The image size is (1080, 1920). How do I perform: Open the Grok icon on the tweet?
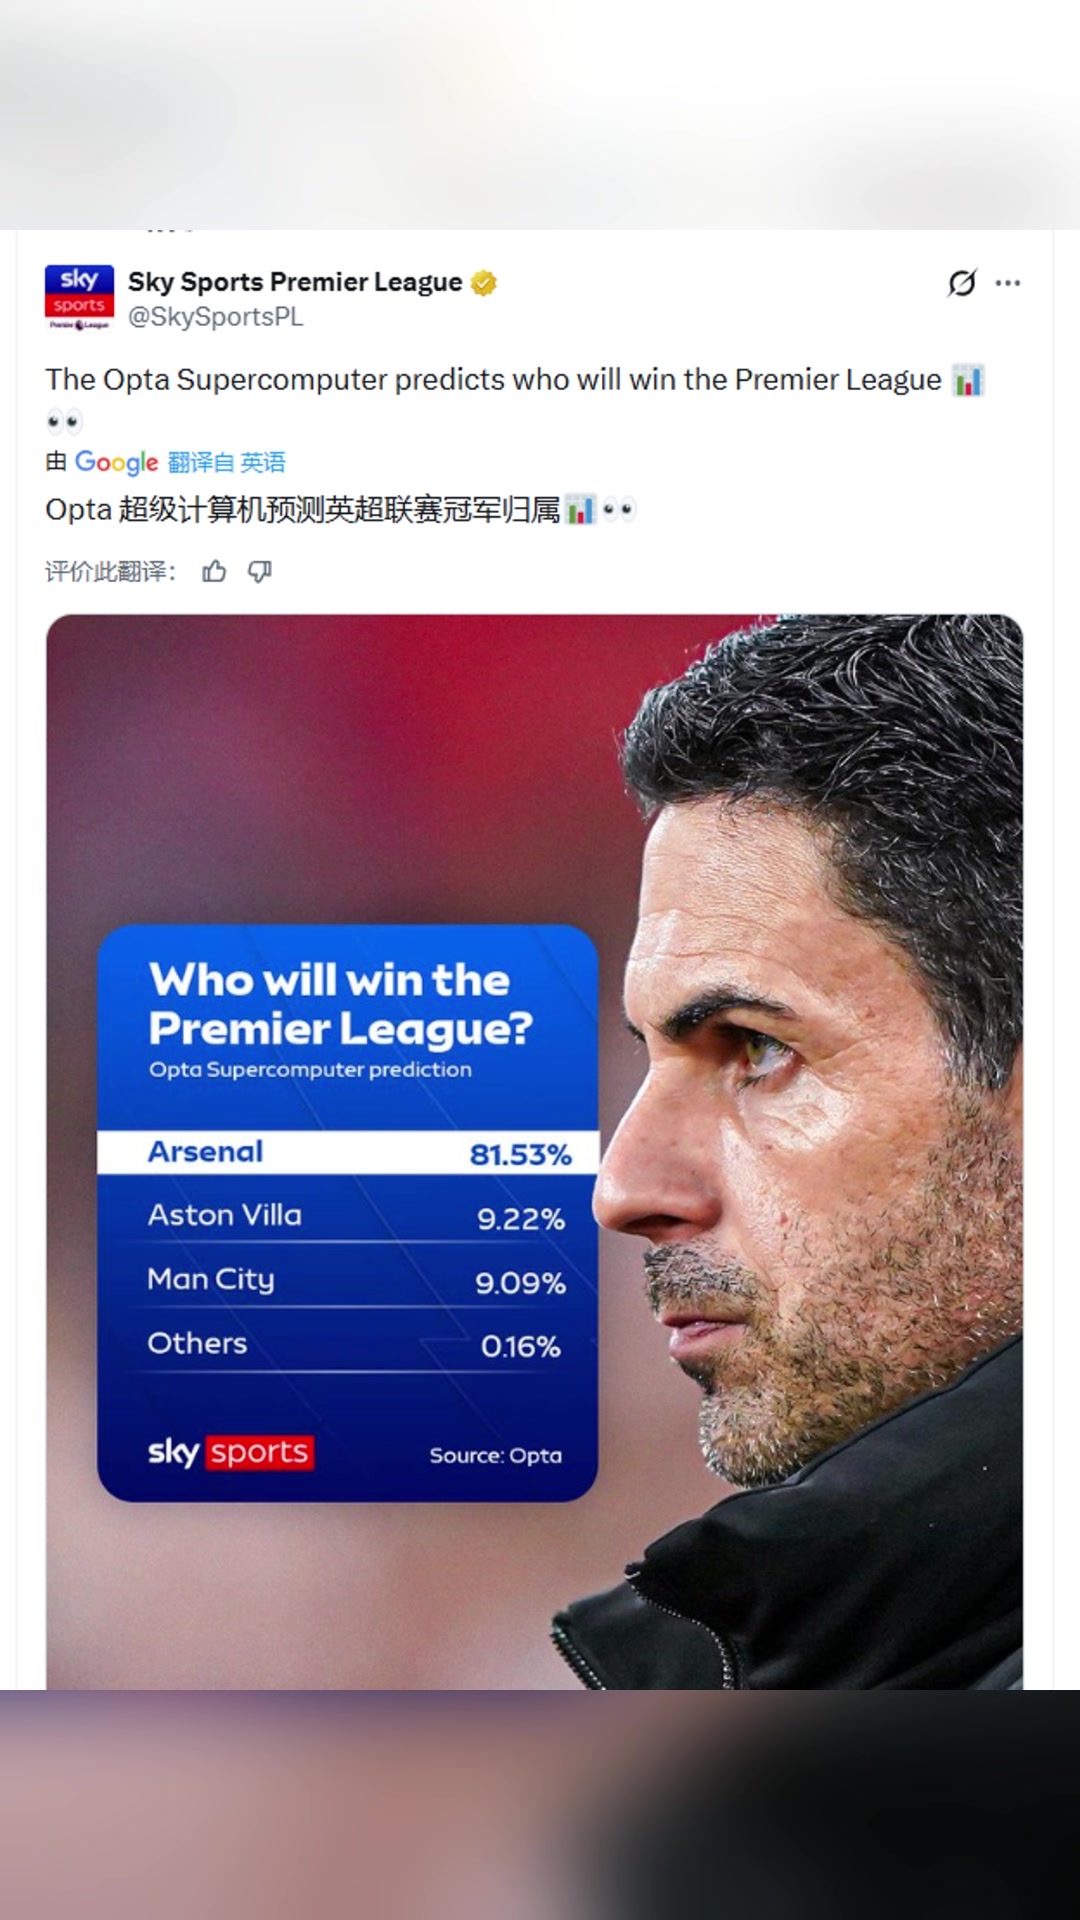click(x=961, y=284)
